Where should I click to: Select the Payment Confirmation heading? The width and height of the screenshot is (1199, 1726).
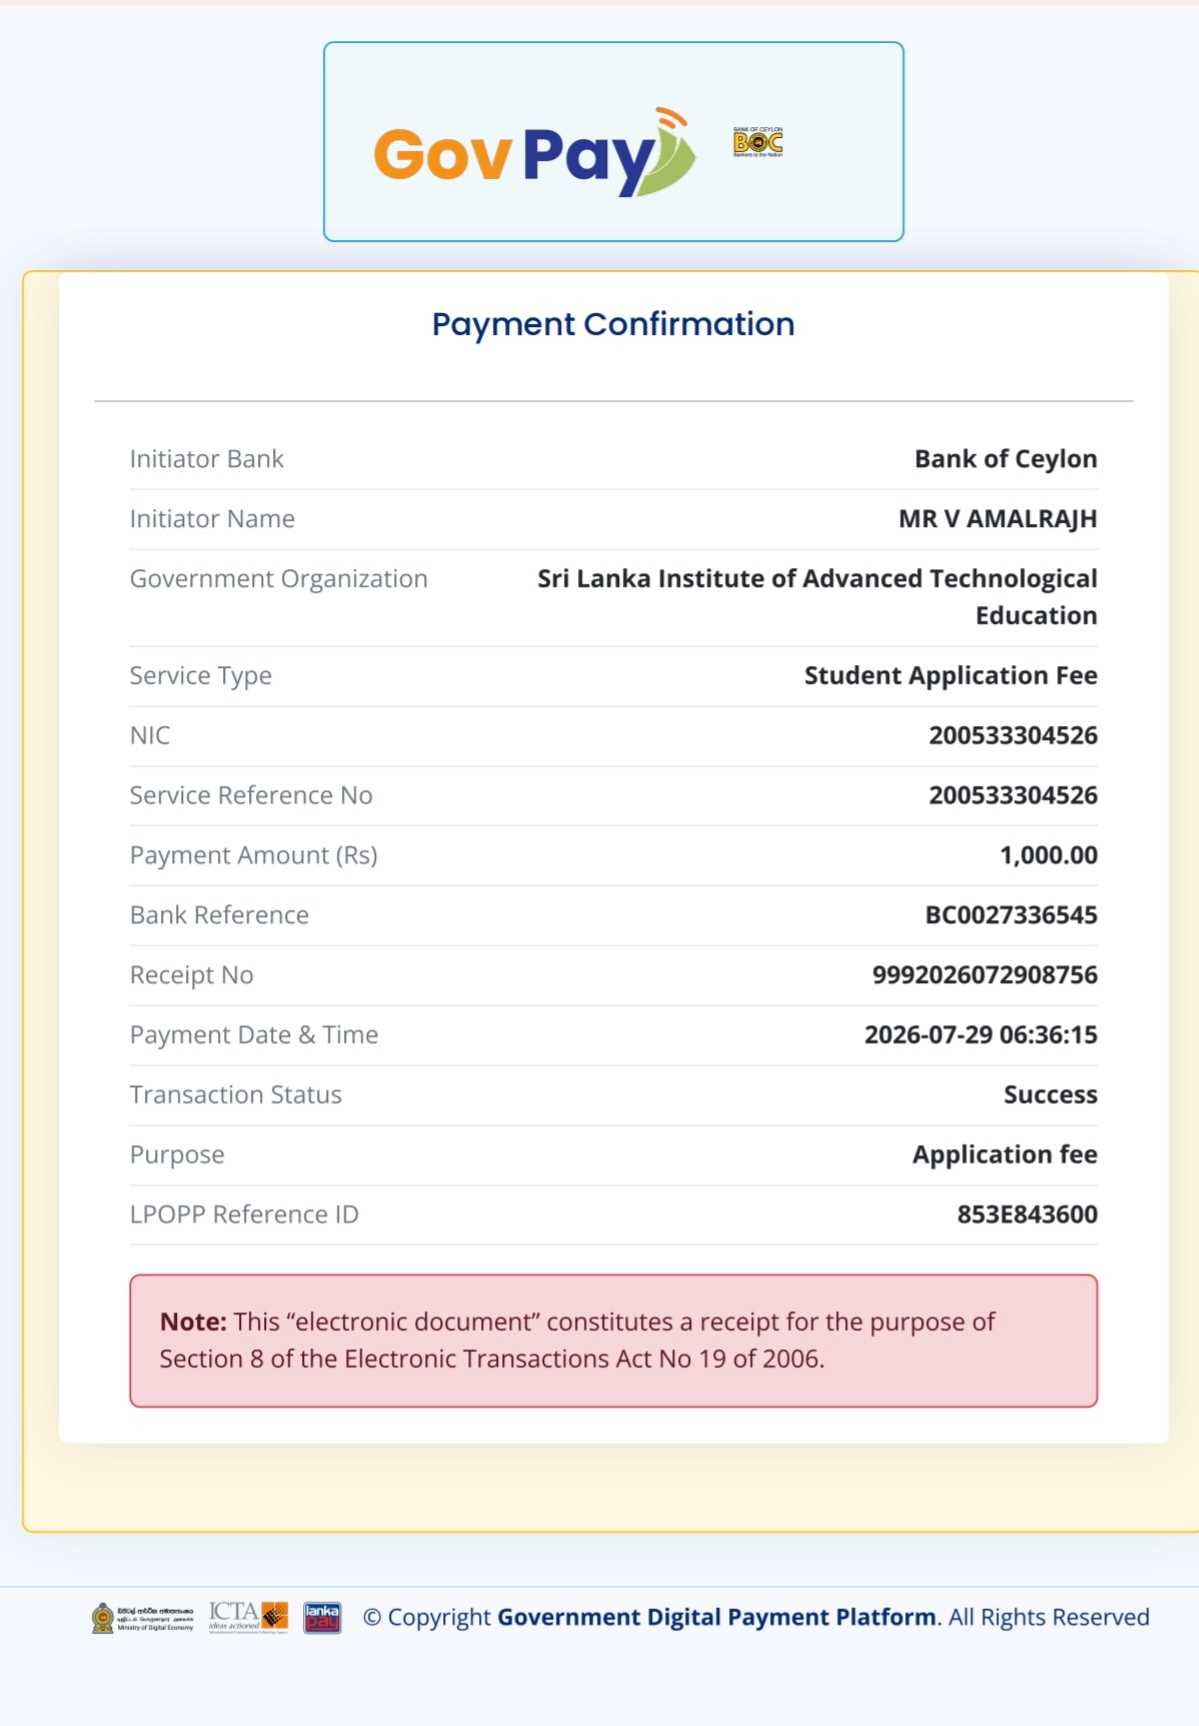(x=613, y=324)
